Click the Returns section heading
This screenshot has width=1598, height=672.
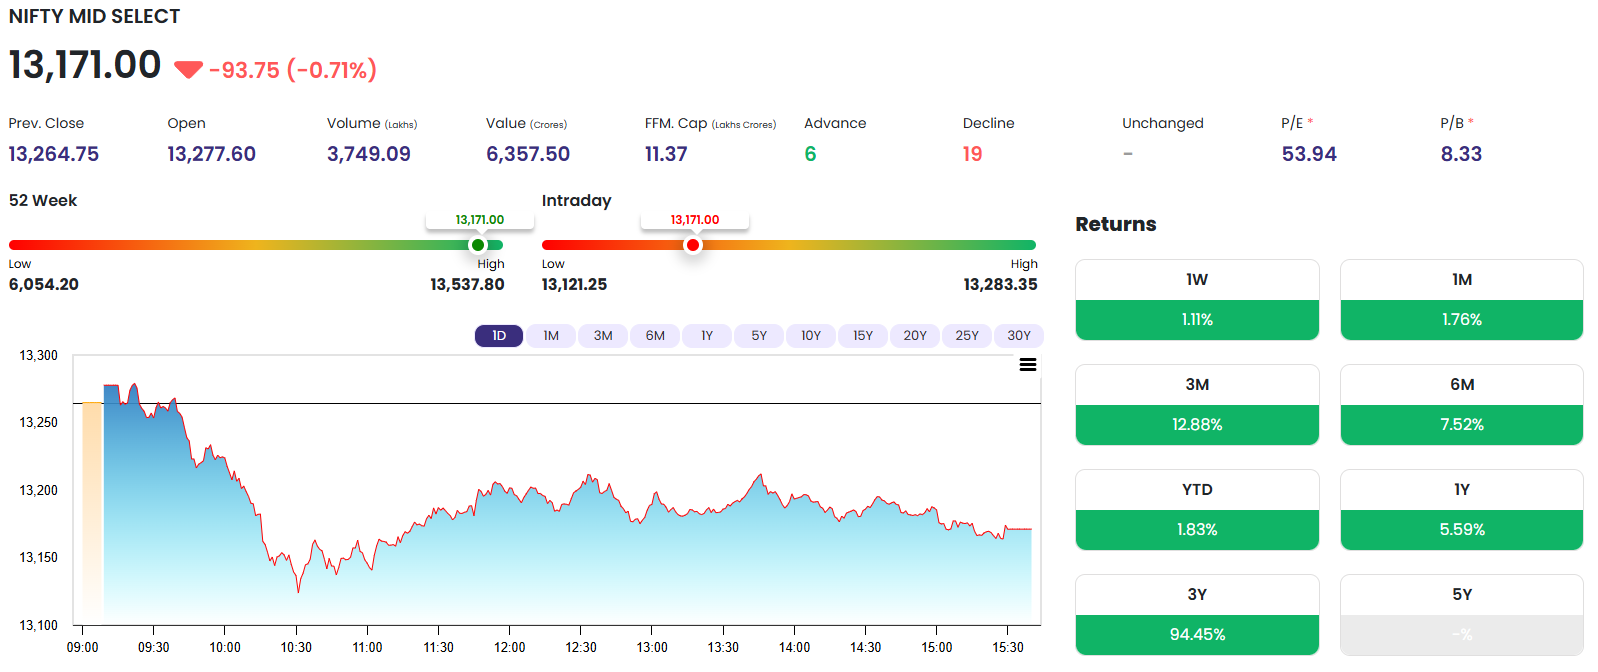pos(1116,224)
